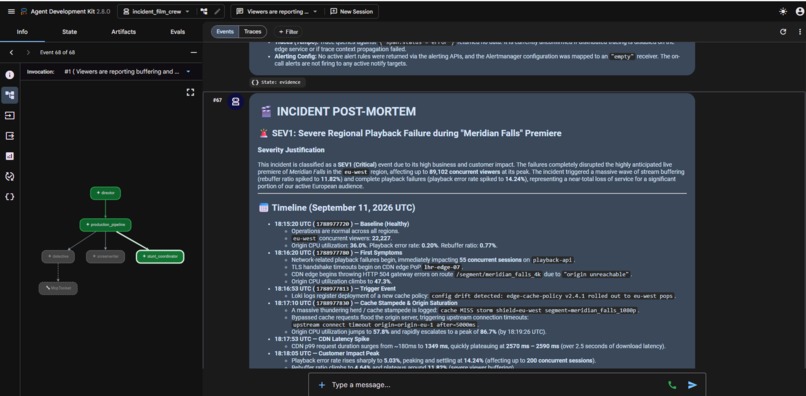
Task: Click the pencil edit icon in top bar
Action: coord(218,11)
